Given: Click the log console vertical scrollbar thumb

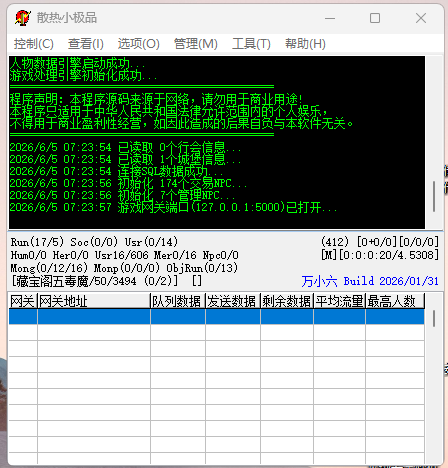Looking at the screenshot, I should coord(434,196).
